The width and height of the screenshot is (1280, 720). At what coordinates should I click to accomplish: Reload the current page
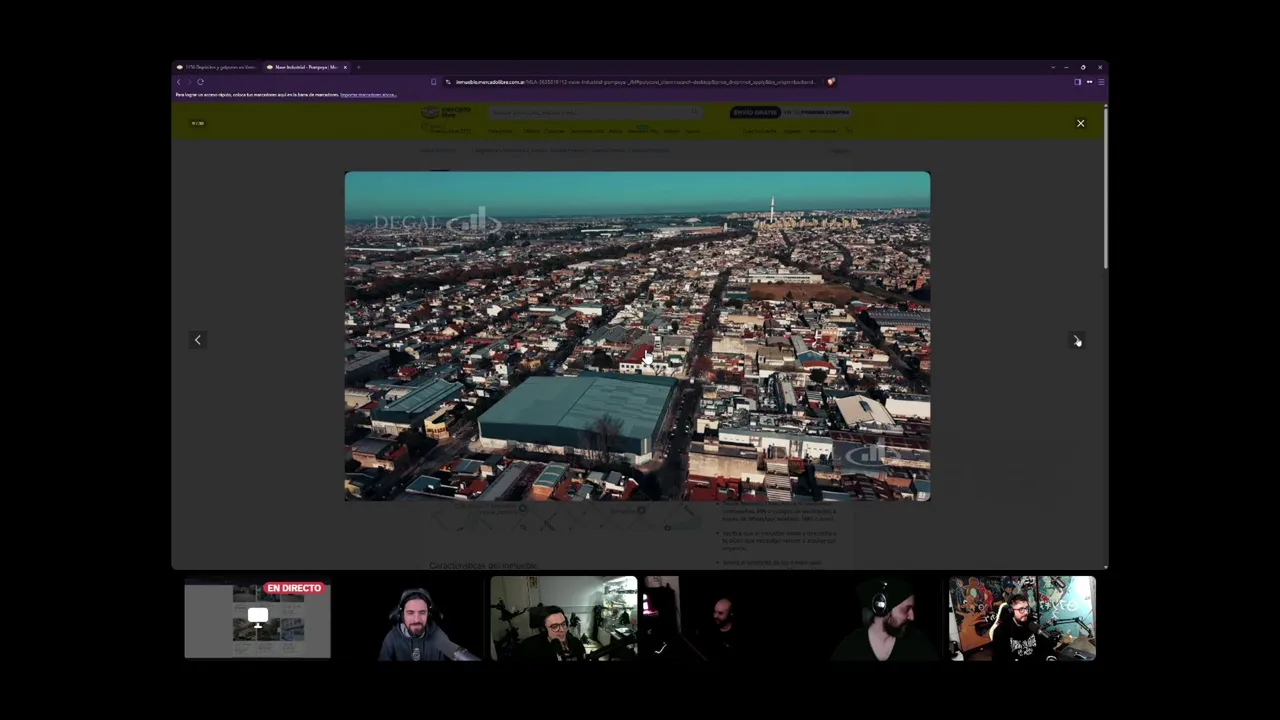pos(200,82)
